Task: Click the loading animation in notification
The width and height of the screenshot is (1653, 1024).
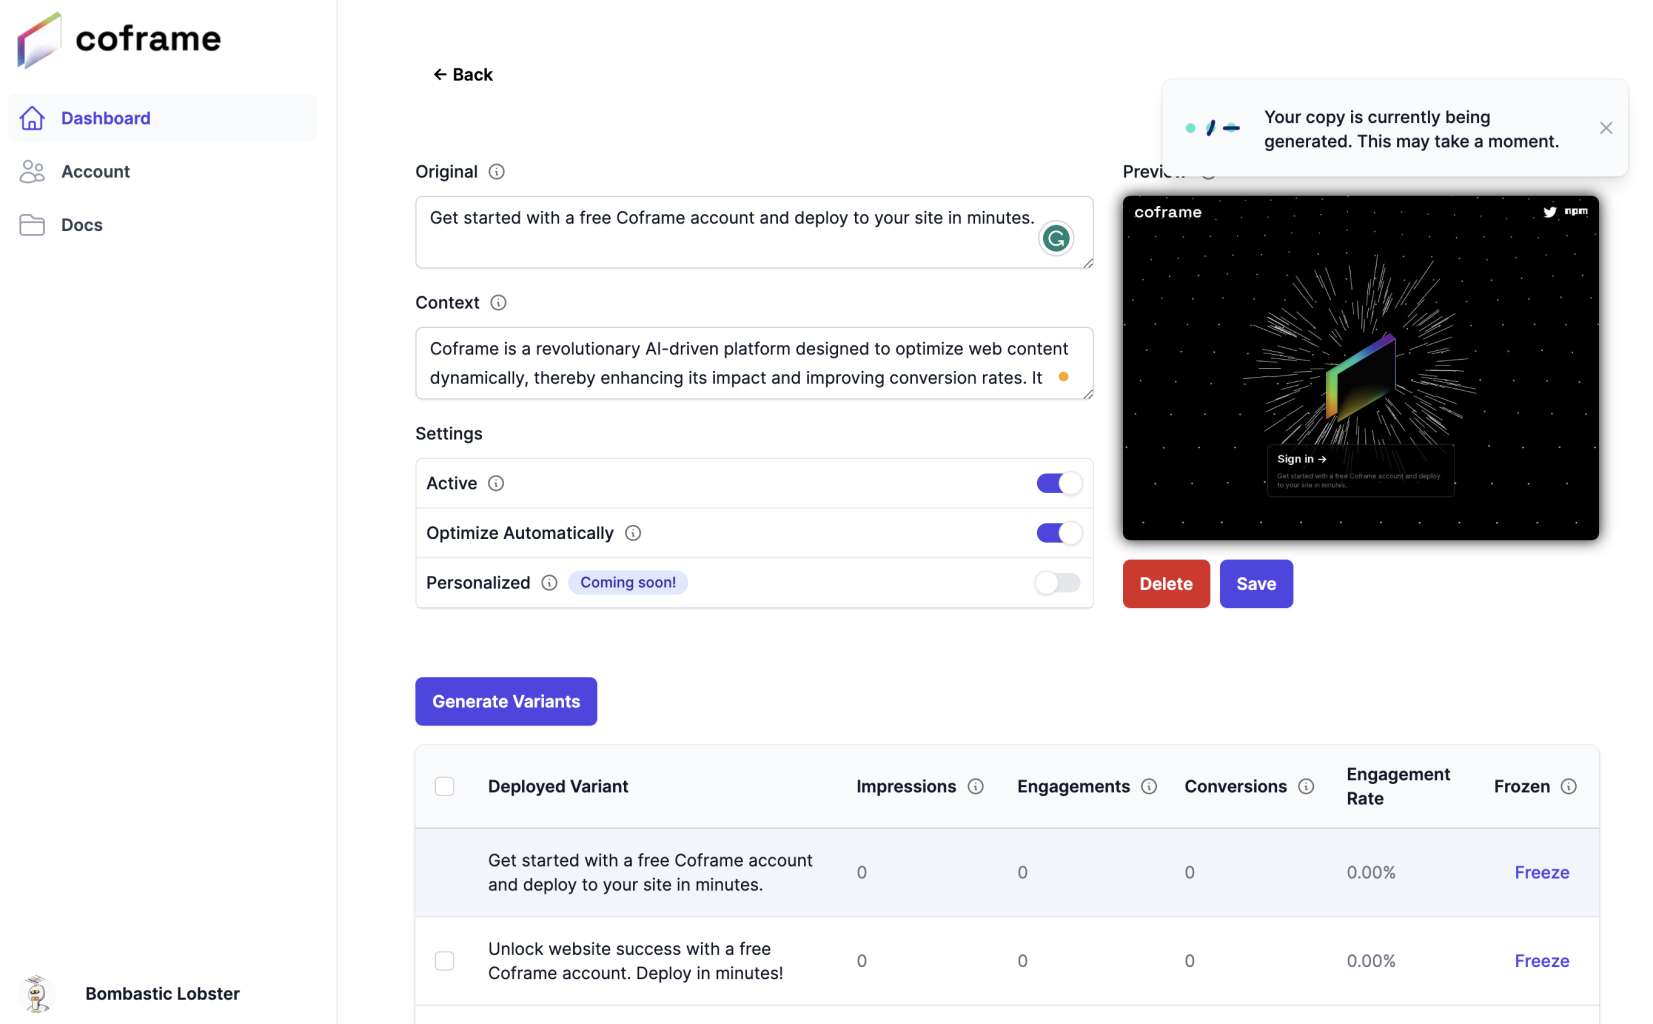Action: [1212, 128]
